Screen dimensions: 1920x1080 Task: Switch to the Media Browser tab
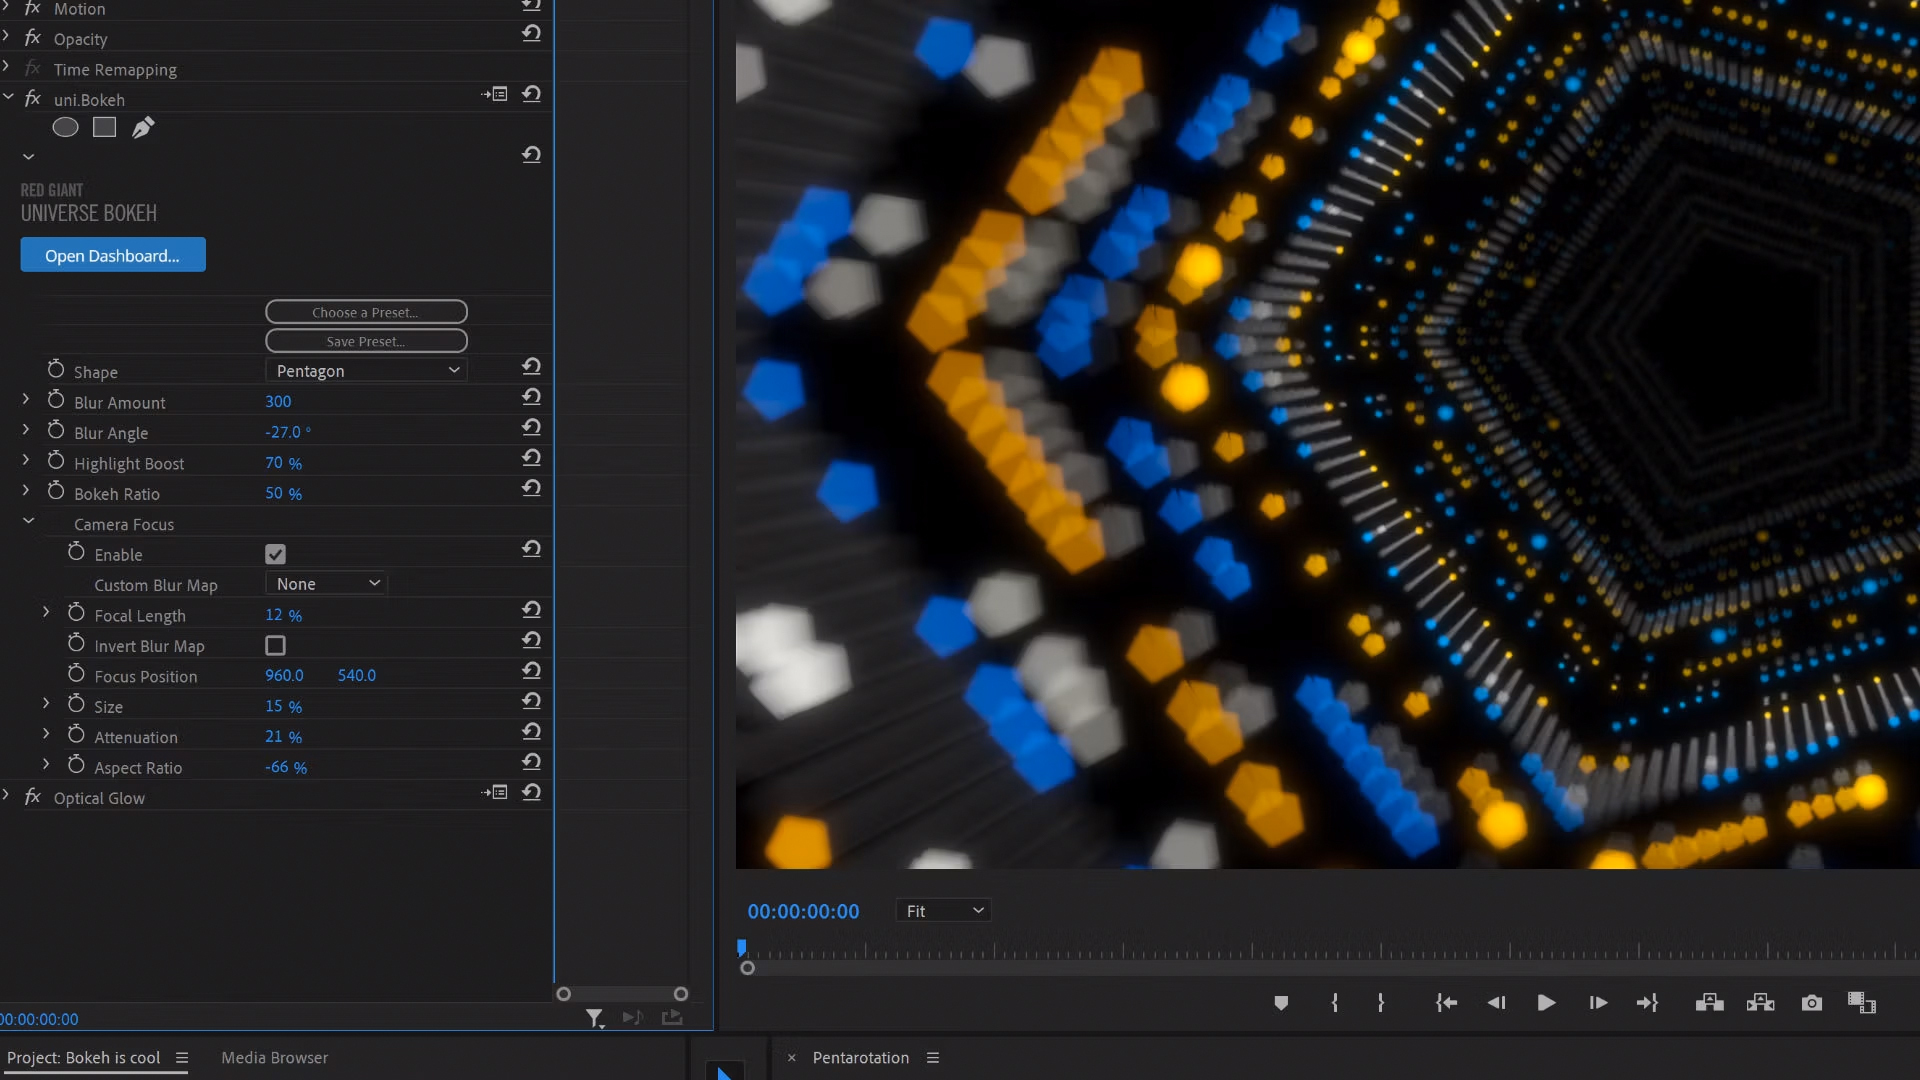[x=274, y=1058]
